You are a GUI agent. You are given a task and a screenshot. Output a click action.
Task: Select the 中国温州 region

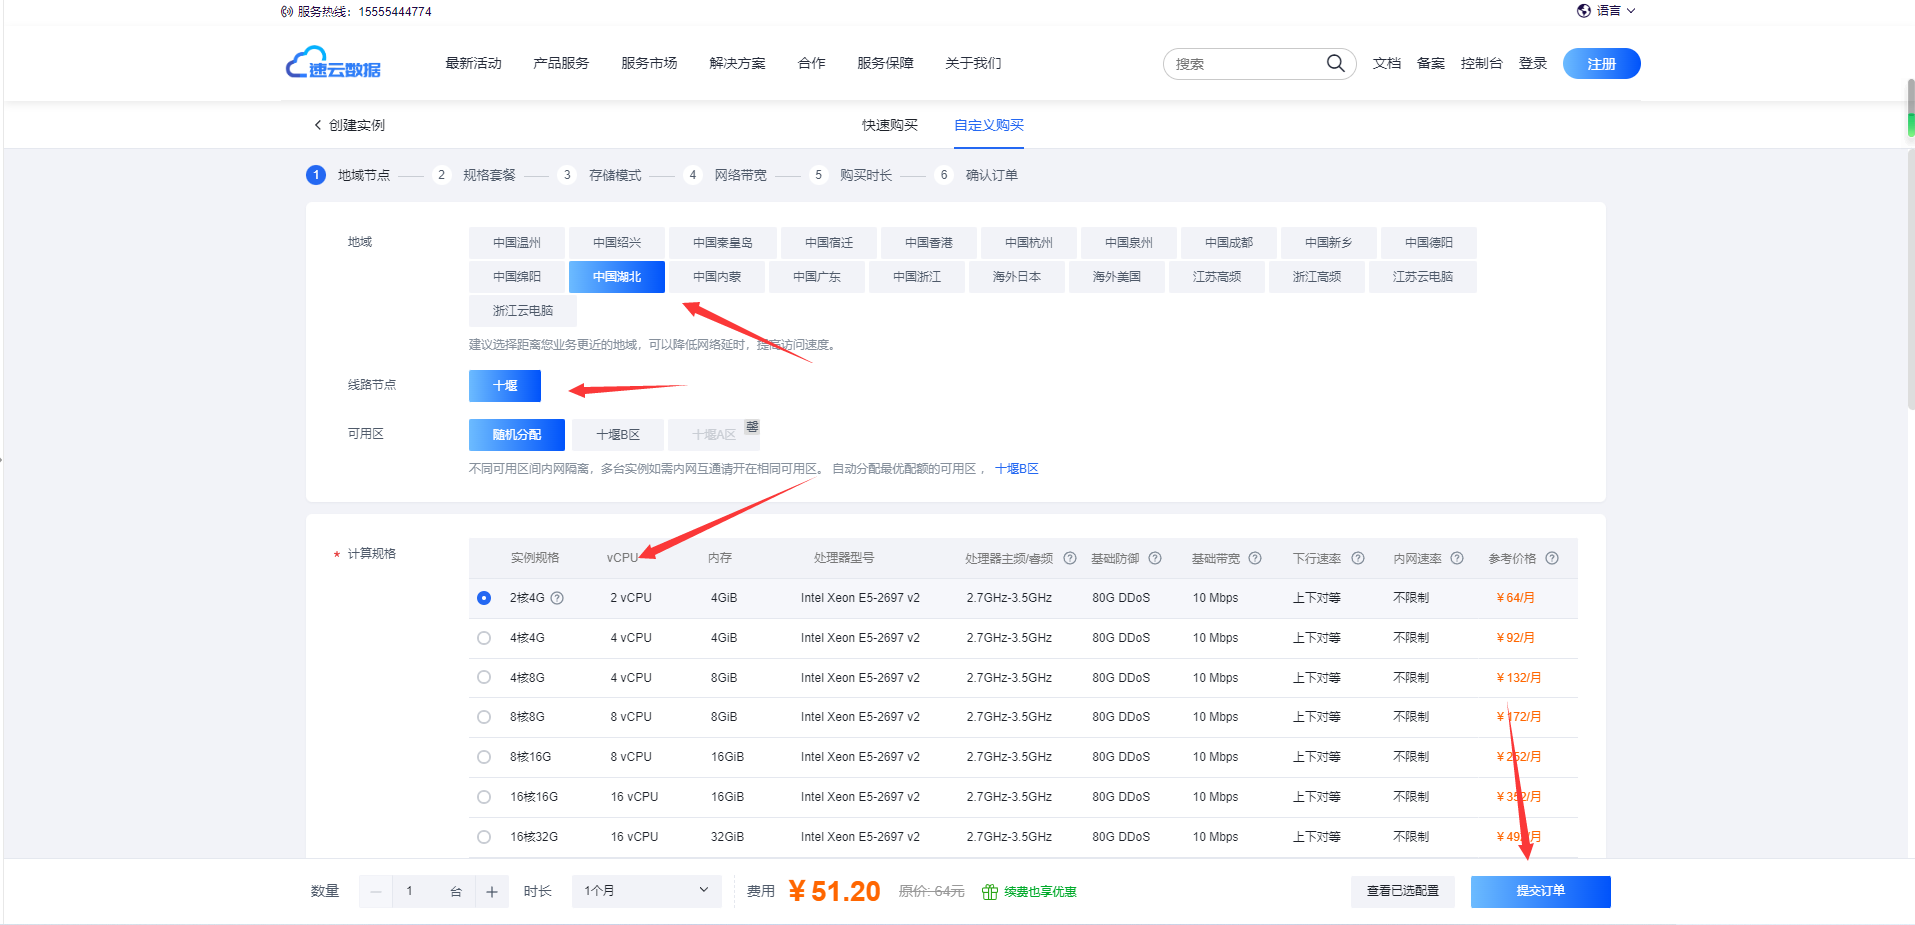[517, 243]
